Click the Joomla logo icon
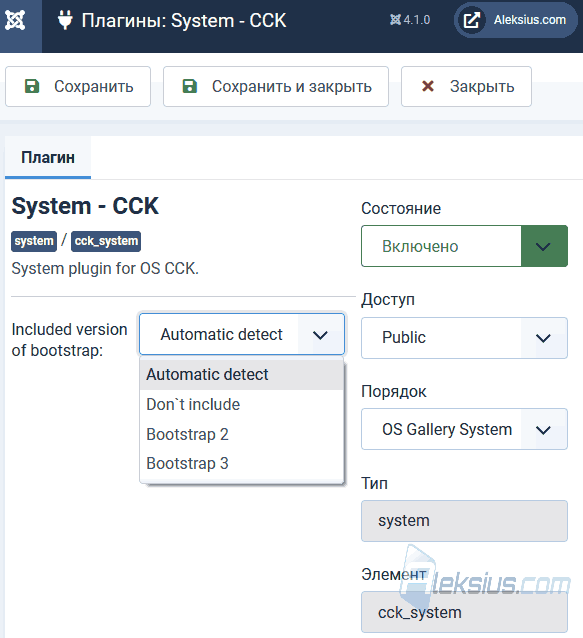583x638 pixels. (15, 20)
